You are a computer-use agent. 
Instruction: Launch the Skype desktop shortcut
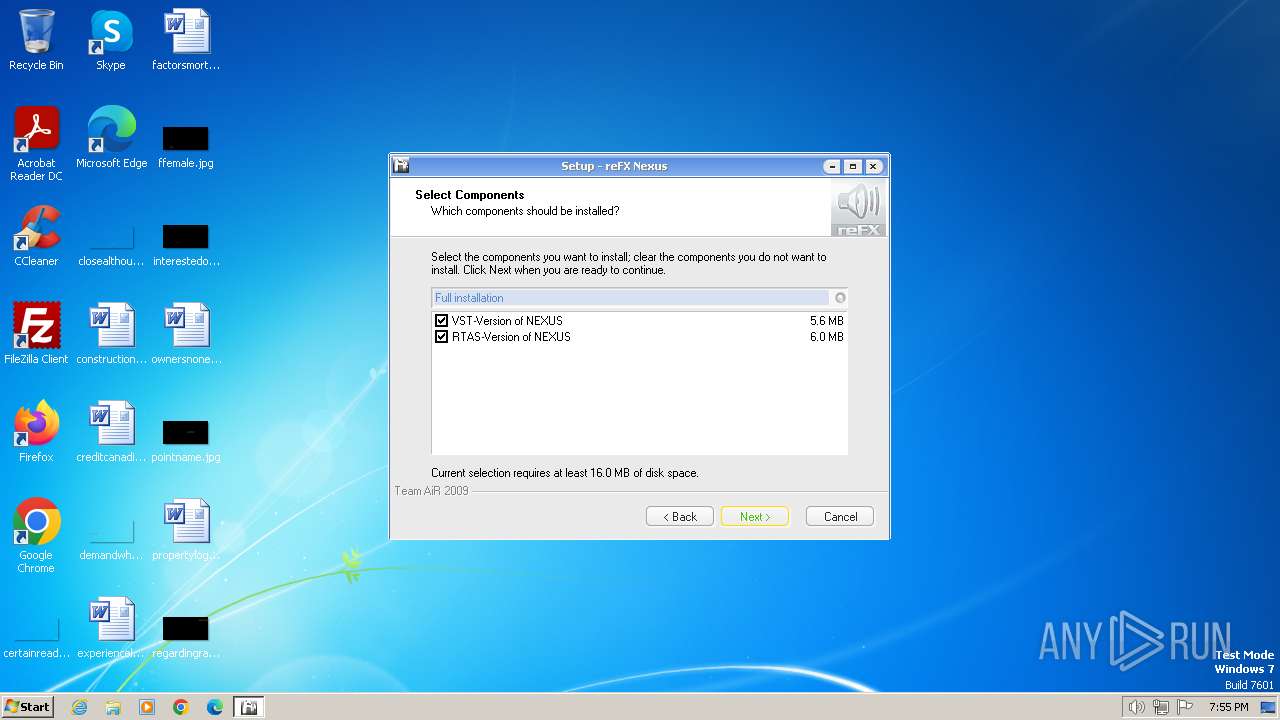point(110,40)
